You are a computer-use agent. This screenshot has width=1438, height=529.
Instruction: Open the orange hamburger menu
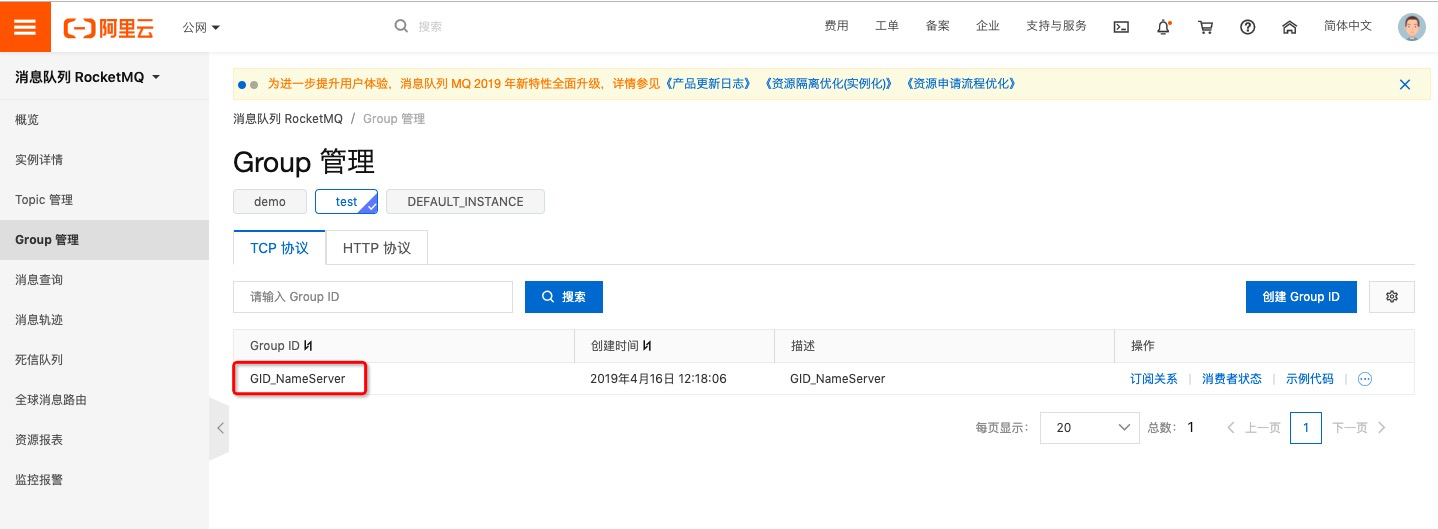coord(25,26)
